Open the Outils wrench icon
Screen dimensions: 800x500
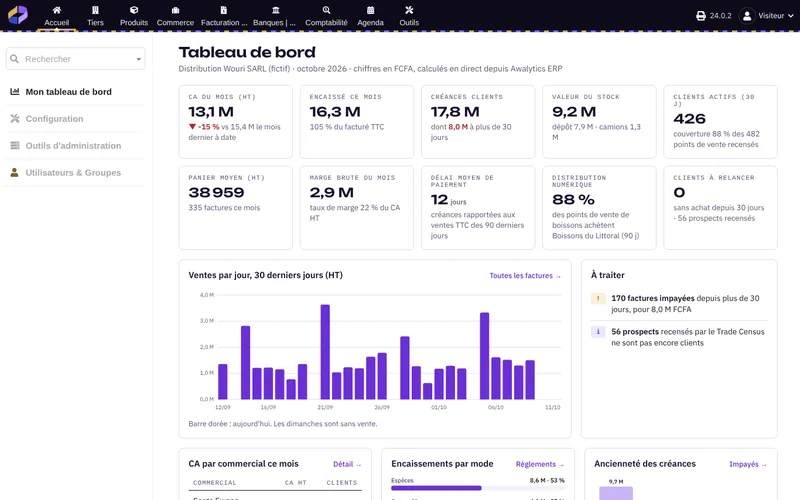coord(409,10)
